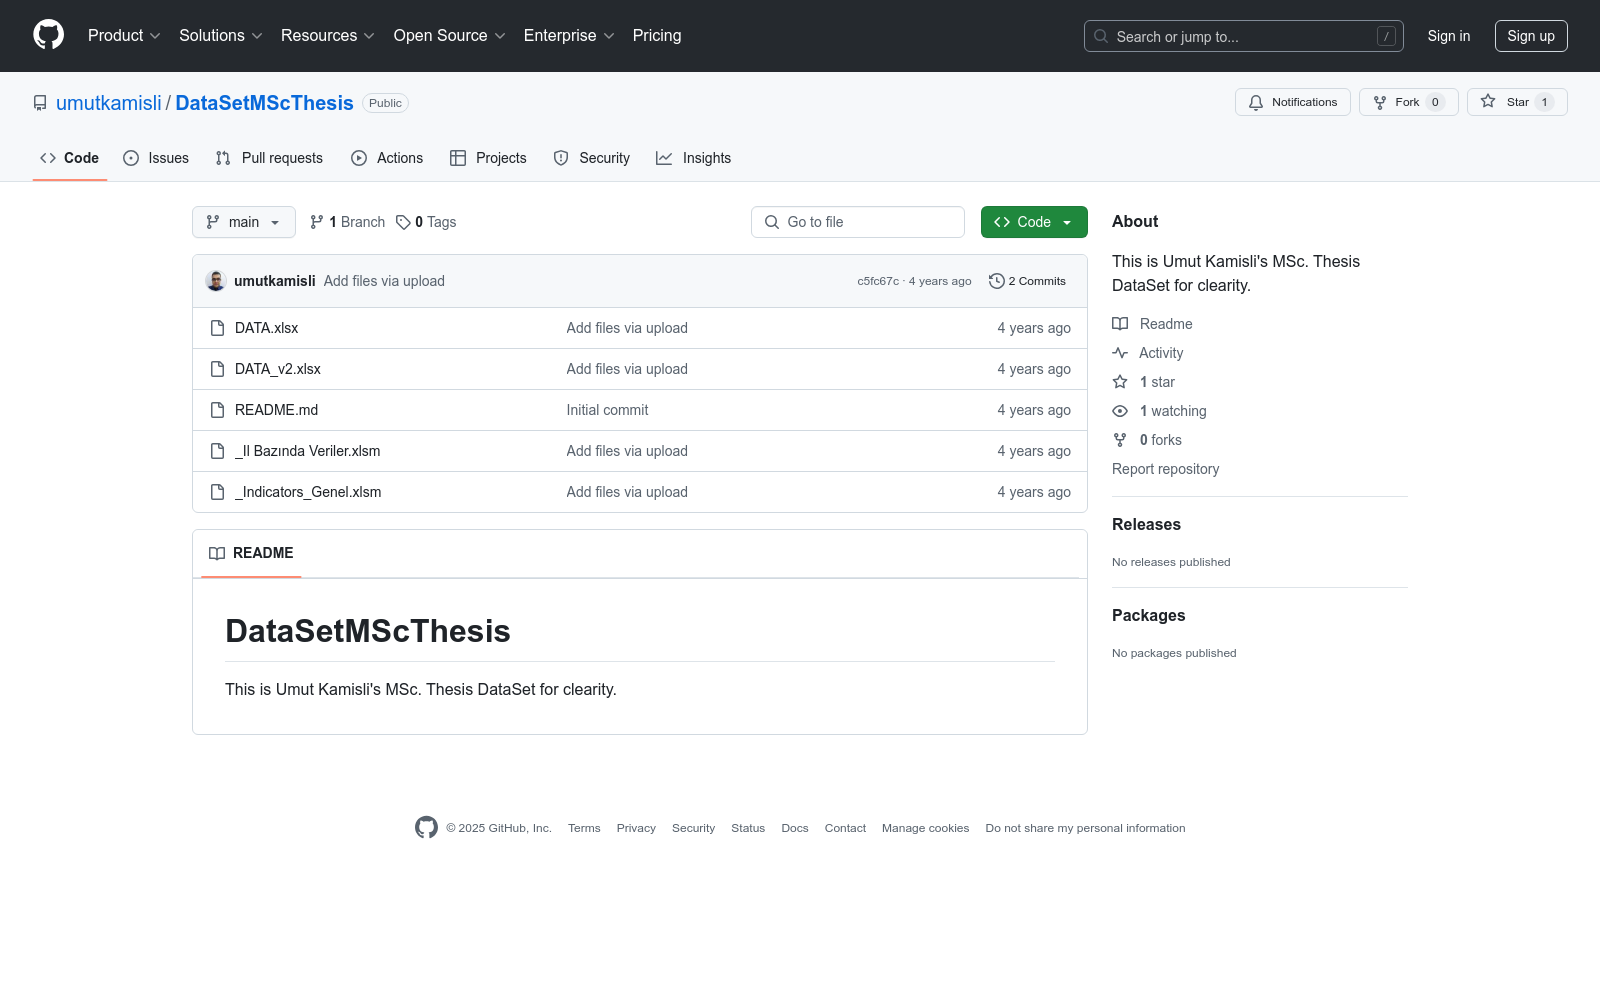Click the Go to file search field
The image size is (1600, 1000).
[858, 222]
